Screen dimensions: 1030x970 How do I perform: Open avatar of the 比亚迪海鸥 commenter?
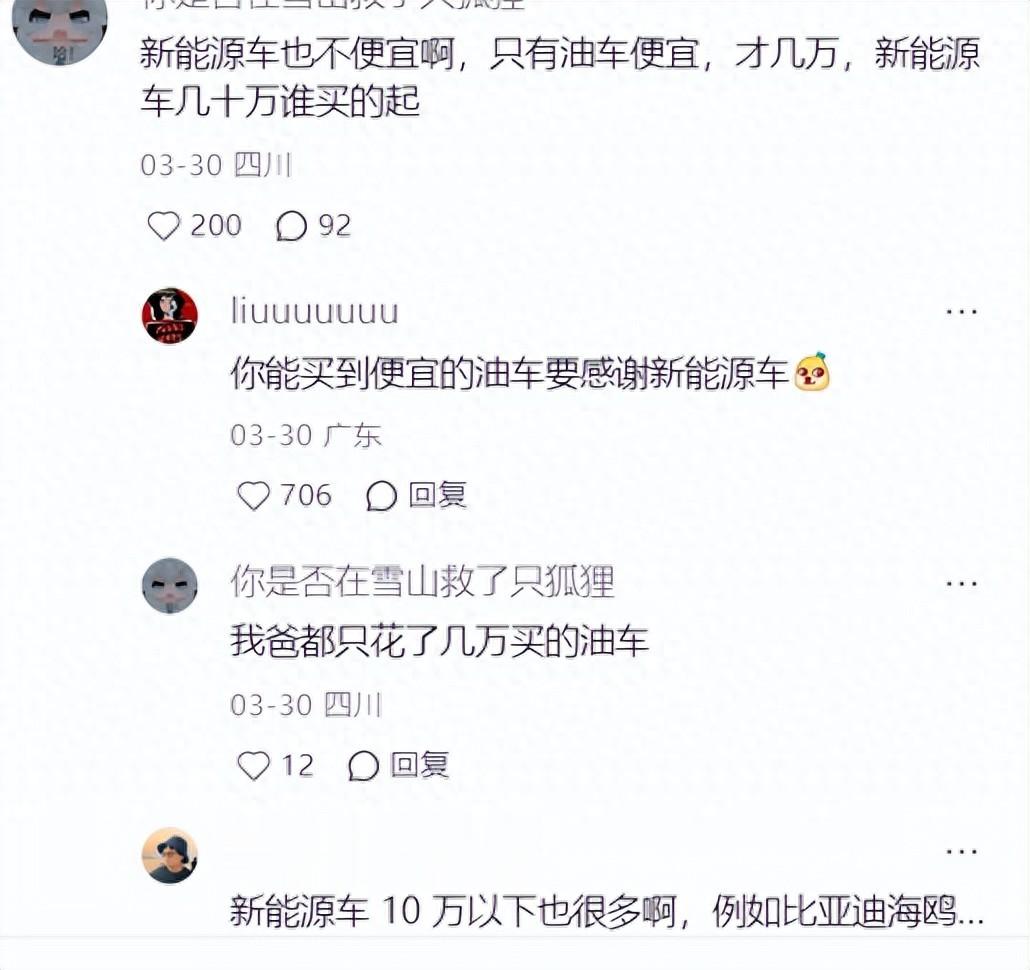click(170, 856)
